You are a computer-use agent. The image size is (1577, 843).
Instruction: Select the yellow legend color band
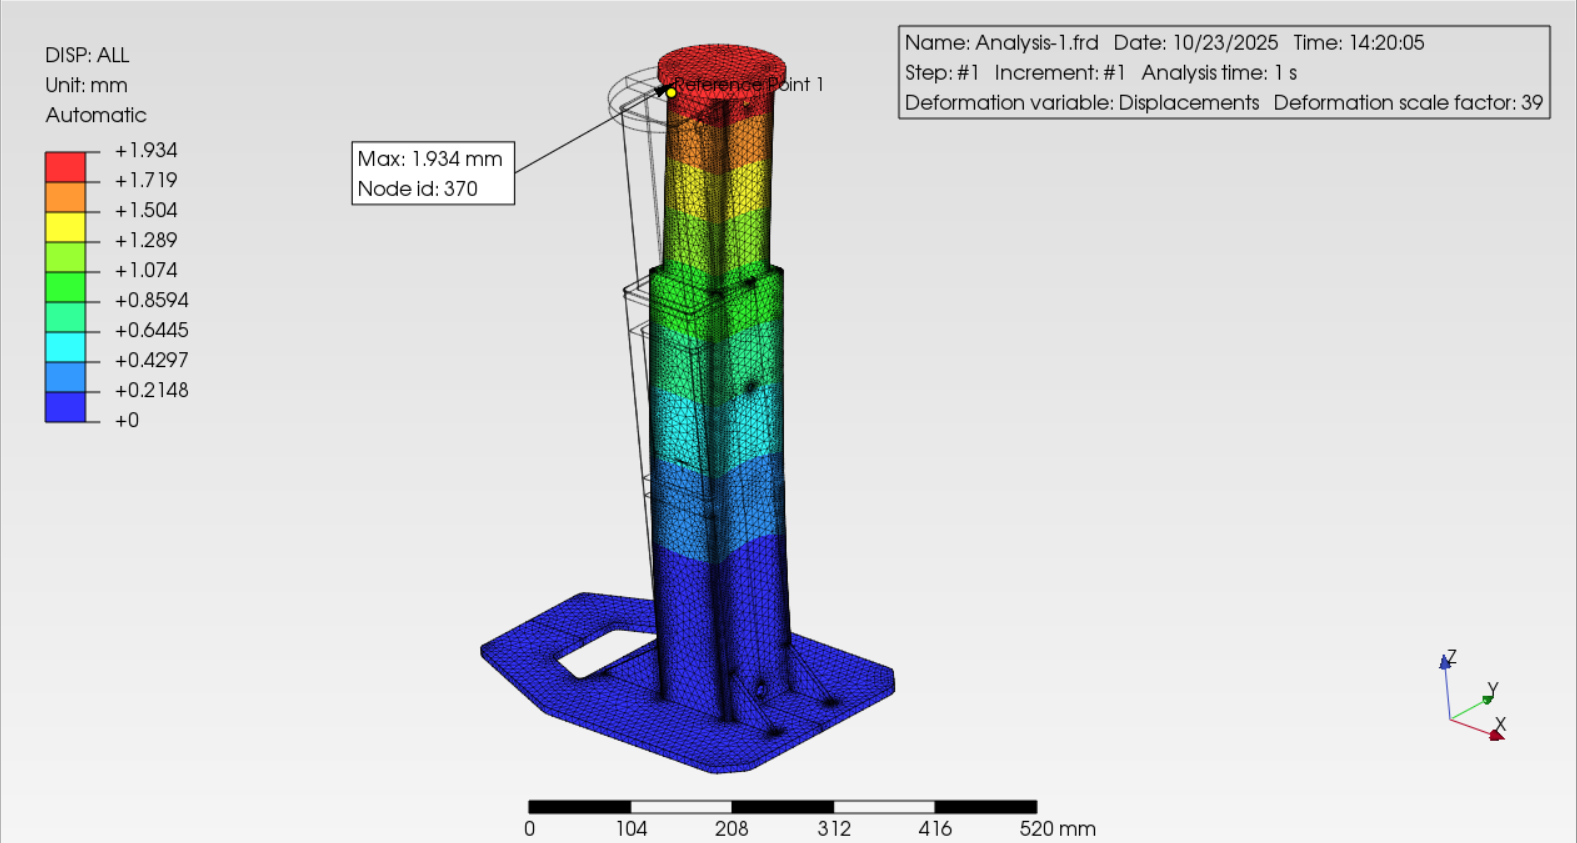65,226
